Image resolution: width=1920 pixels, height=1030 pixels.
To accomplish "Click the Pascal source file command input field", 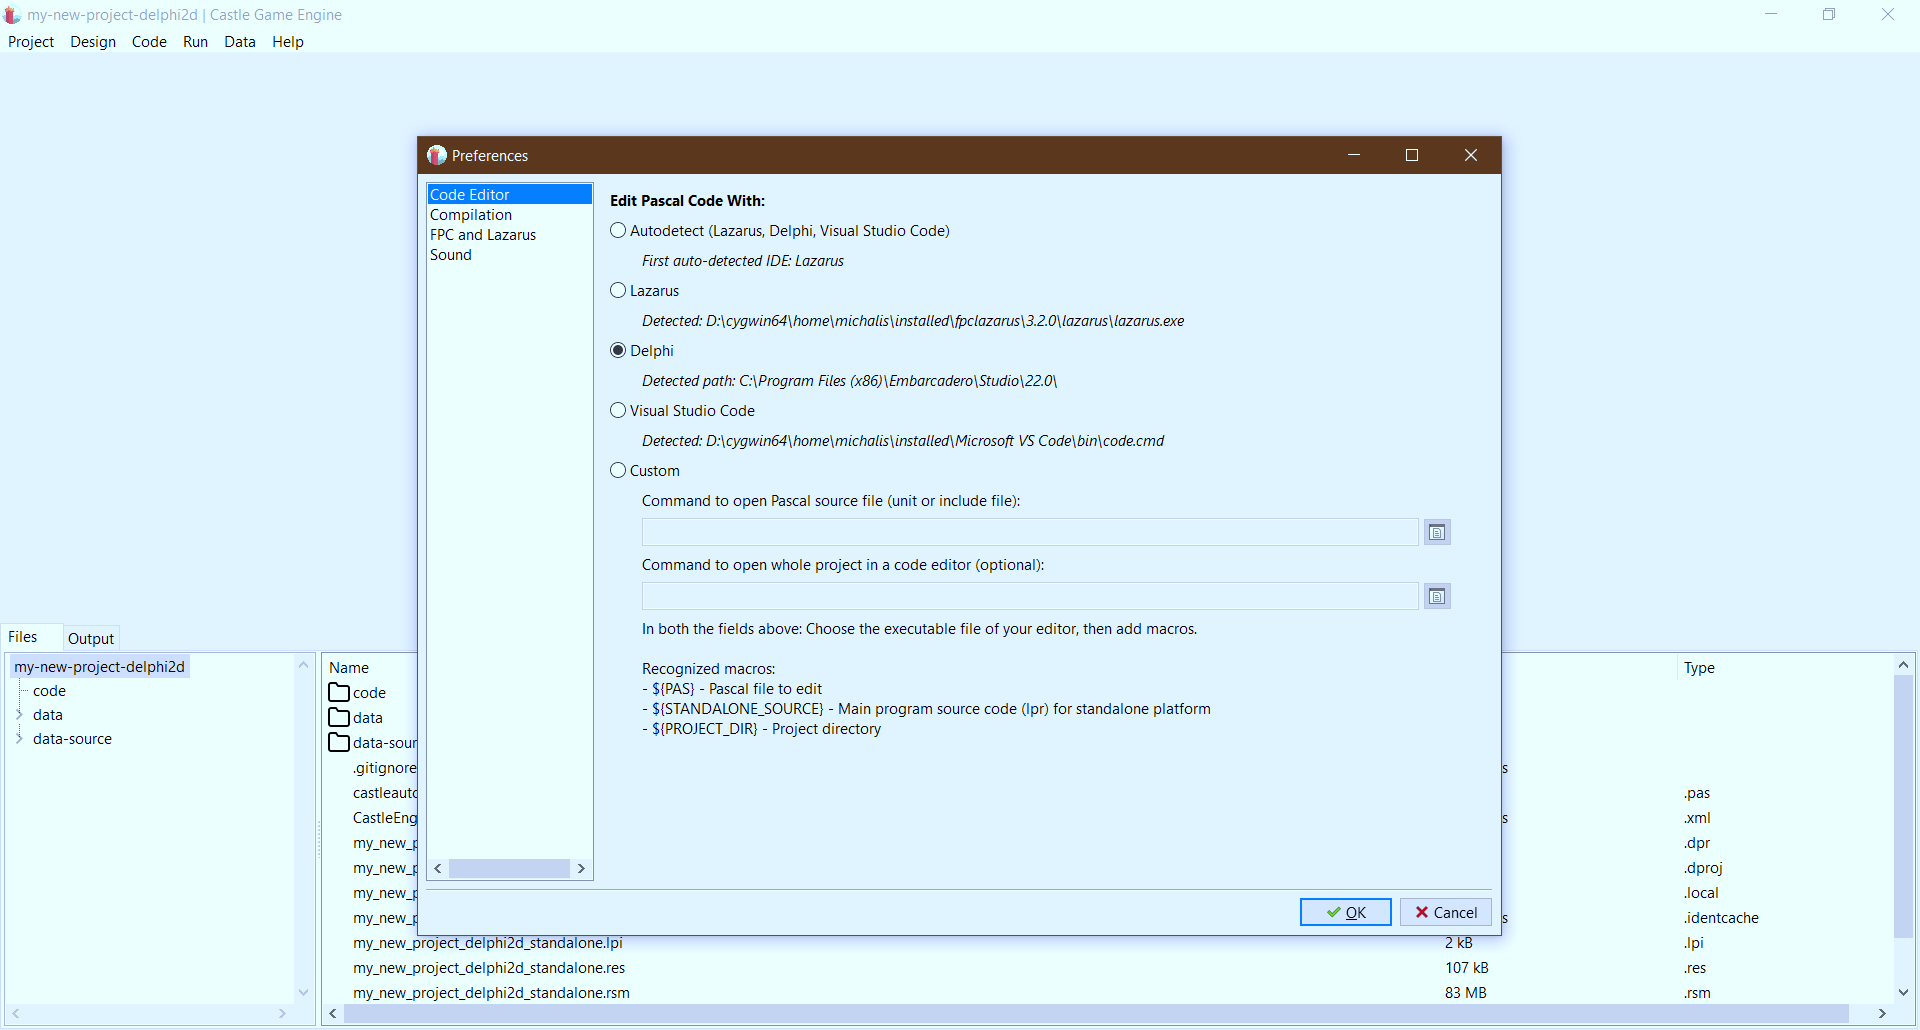I will [x=1030, y=531].
